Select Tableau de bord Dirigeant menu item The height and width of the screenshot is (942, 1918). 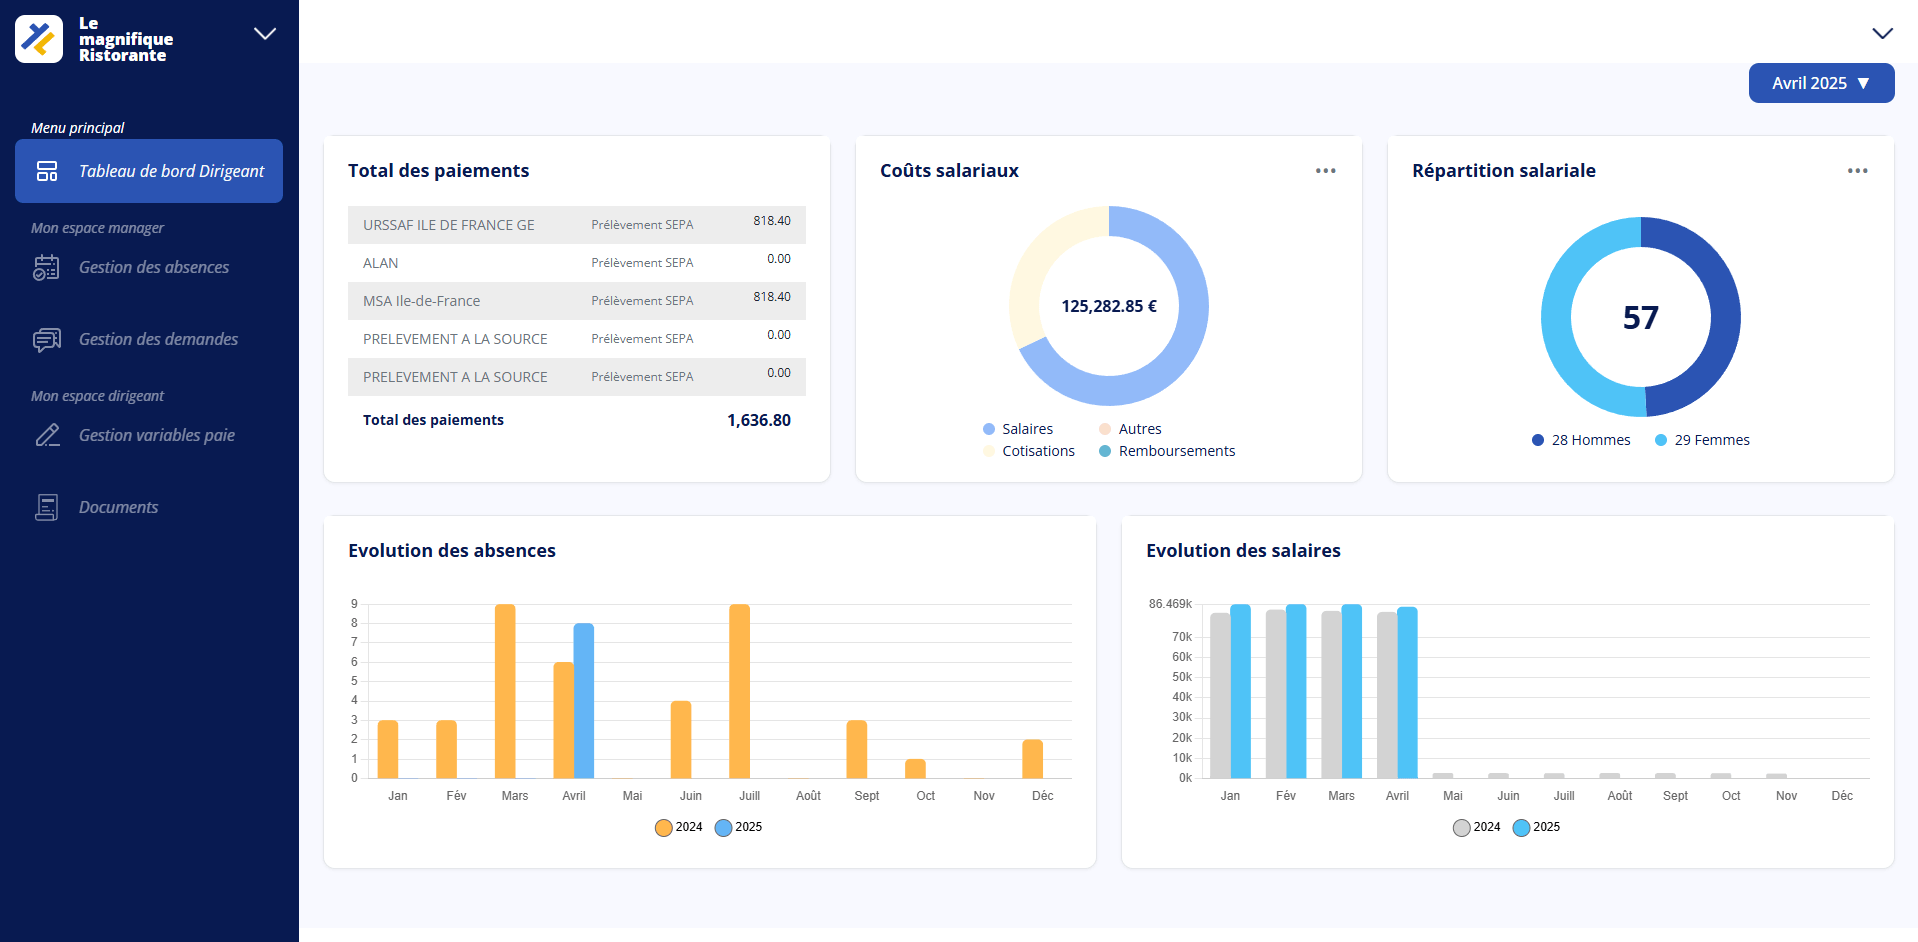(168, 171)
